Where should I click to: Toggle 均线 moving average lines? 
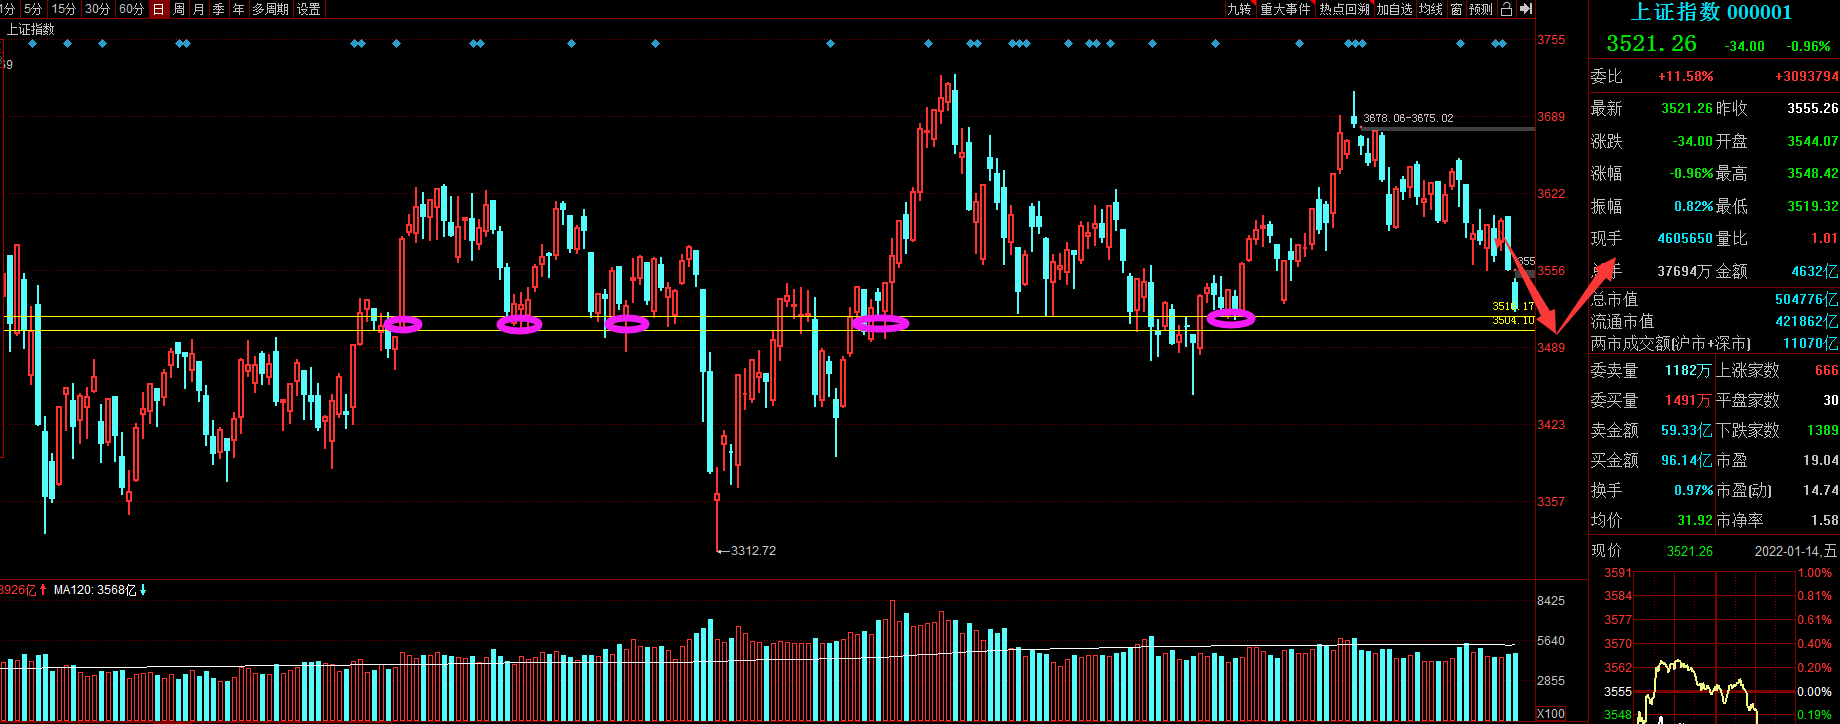[x=1431, y=9]
